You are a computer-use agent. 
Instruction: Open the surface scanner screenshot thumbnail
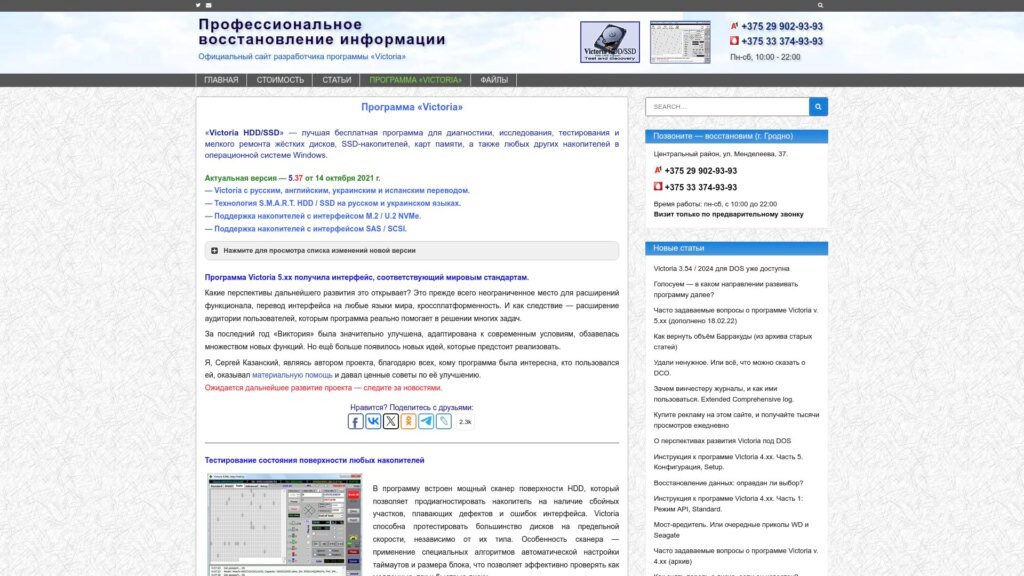284,524
